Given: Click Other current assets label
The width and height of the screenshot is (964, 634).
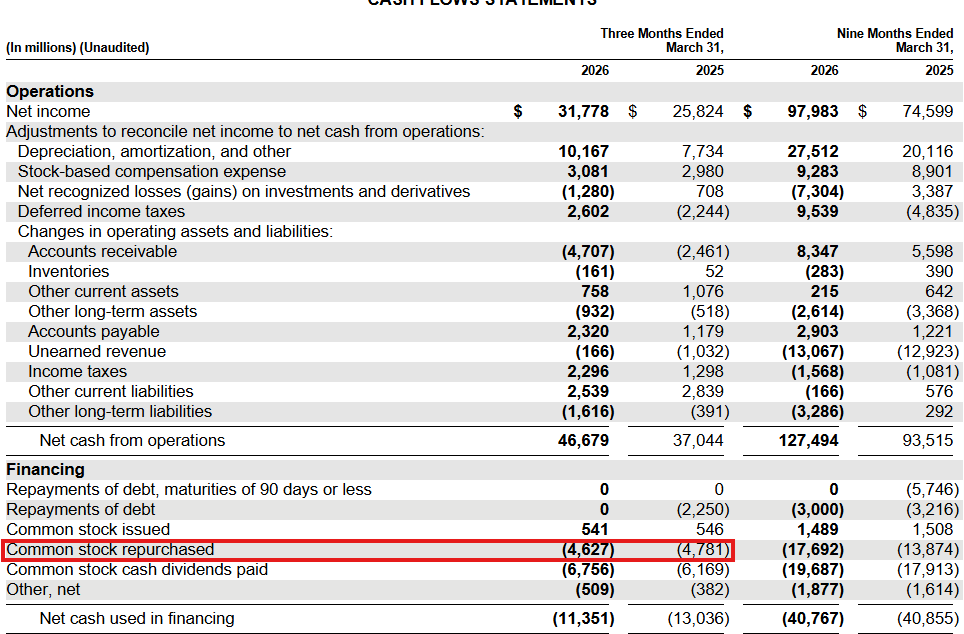Looking at the screenshot, I should [103, 291].
